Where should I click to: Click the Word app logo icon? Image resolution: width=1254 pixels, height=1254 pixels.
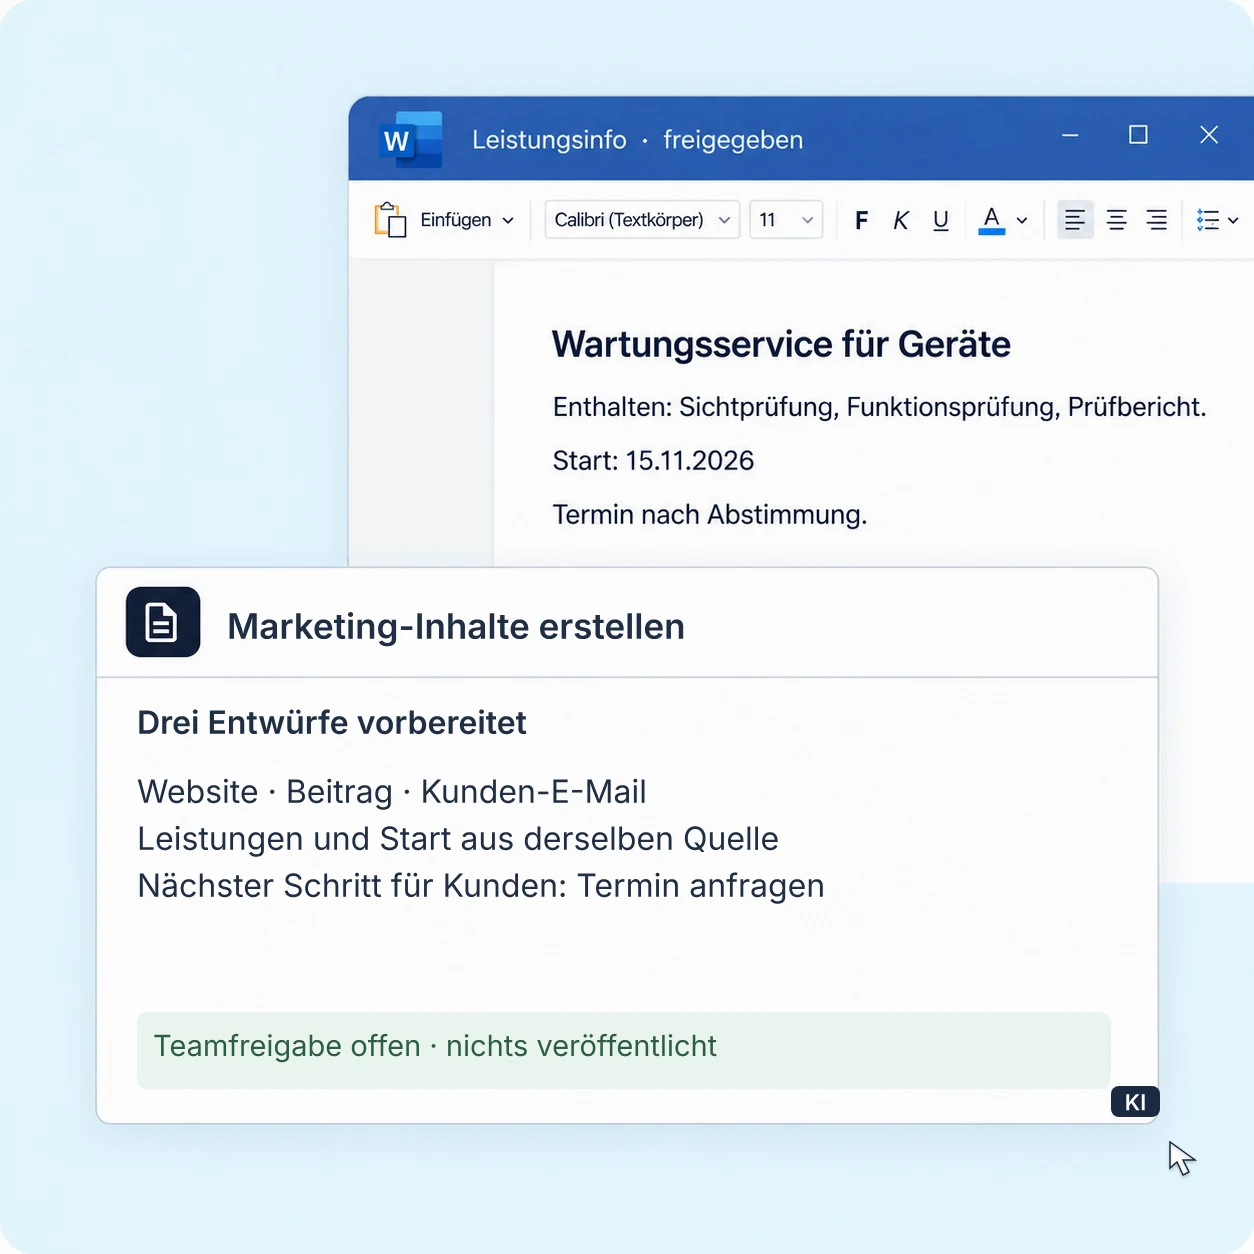pyautogui.click(x=412, y=140)
